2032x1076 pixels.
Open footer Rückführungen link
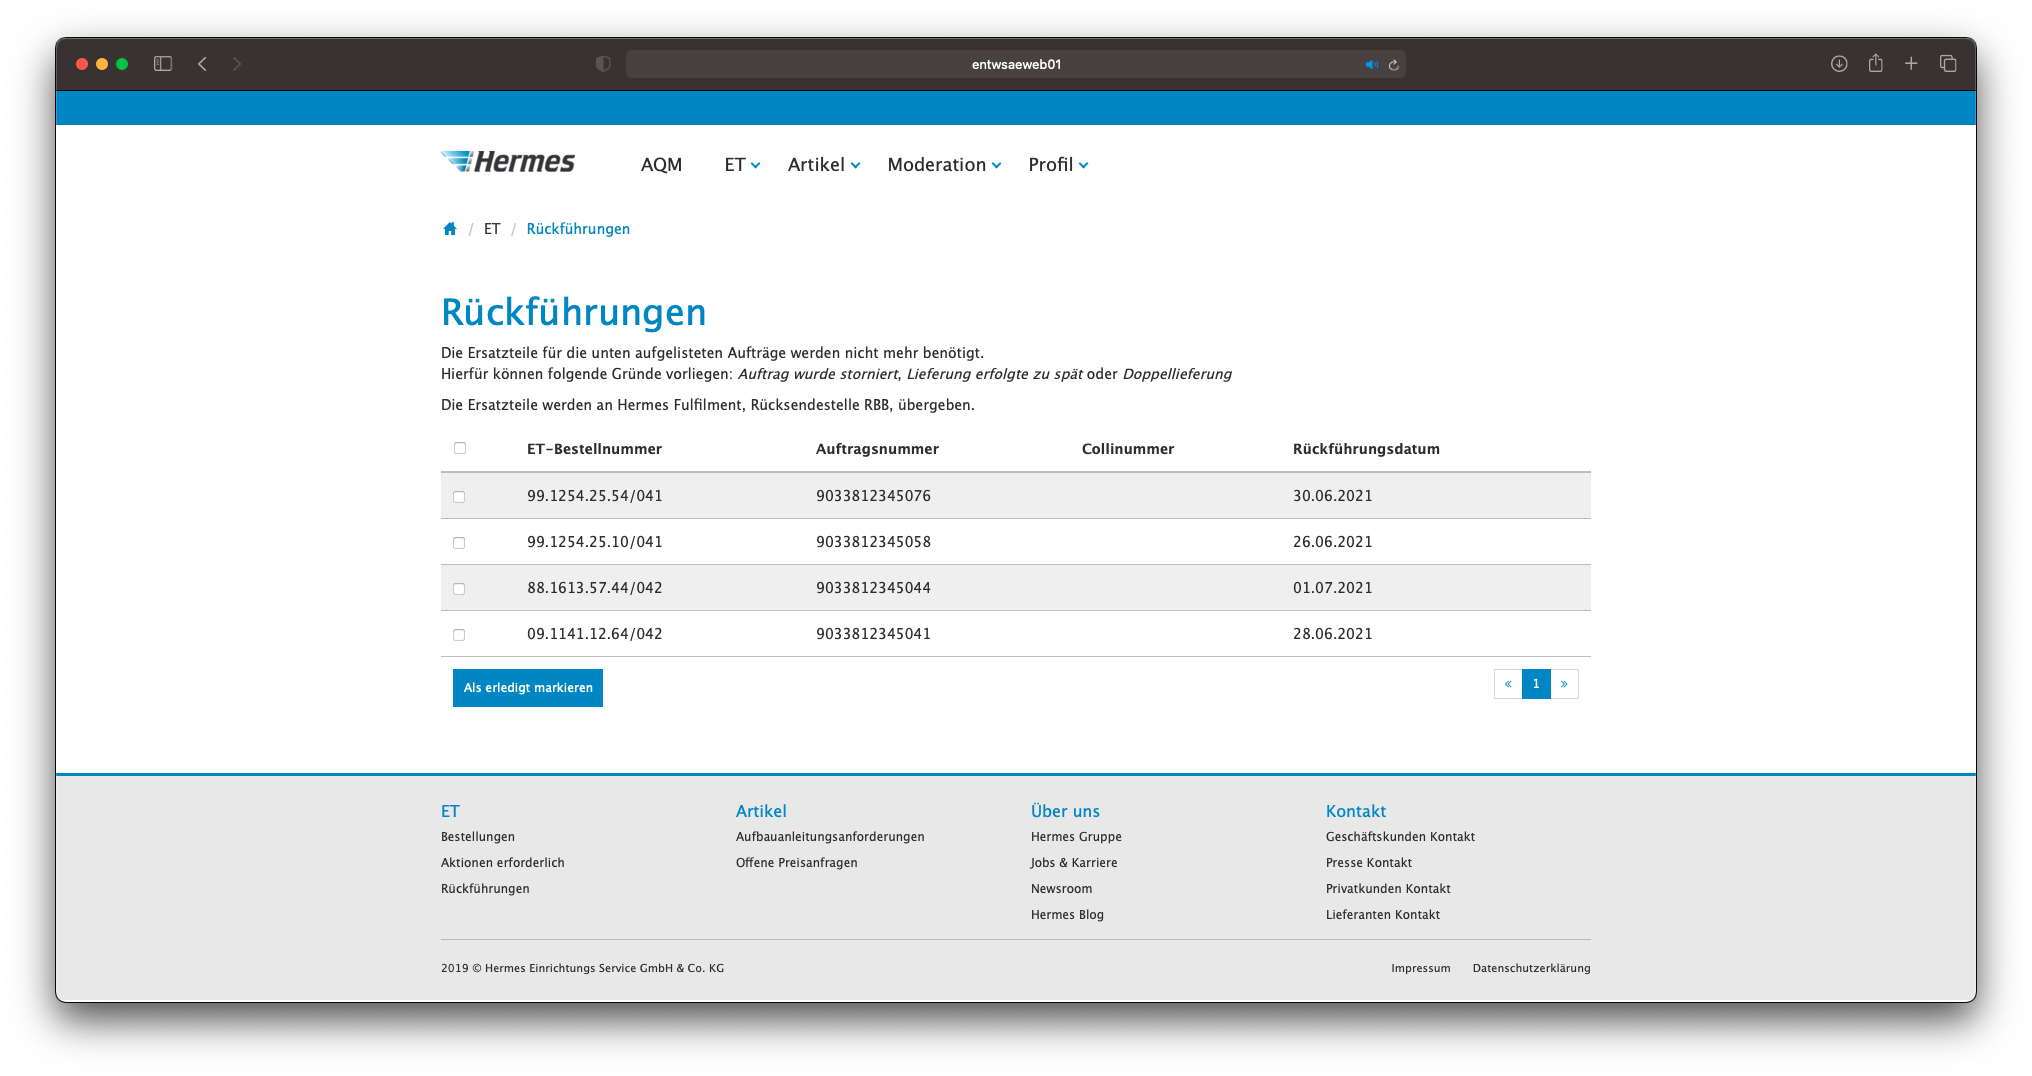485,889
